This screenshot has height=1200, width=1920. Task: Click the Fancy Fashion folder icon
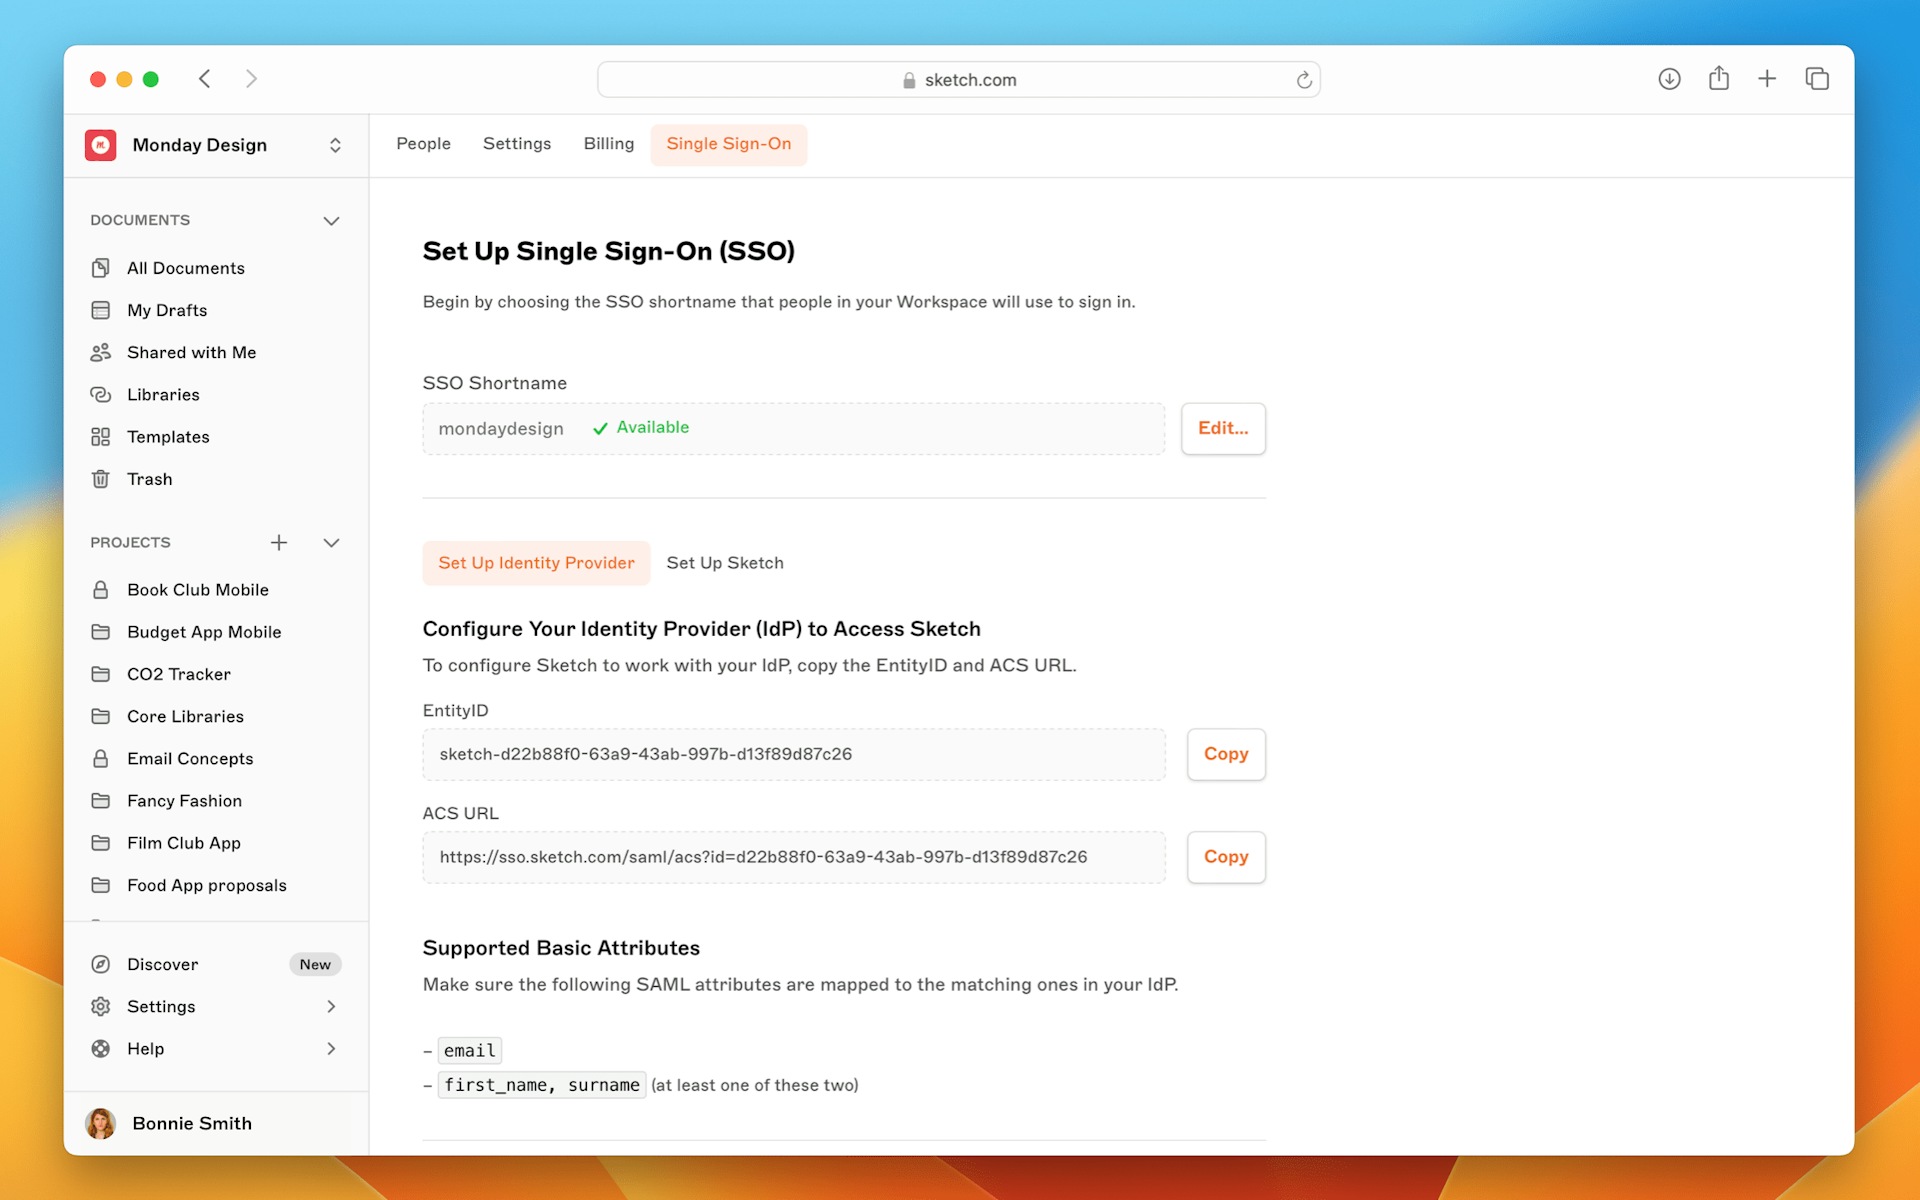click(x=100, y=801)
